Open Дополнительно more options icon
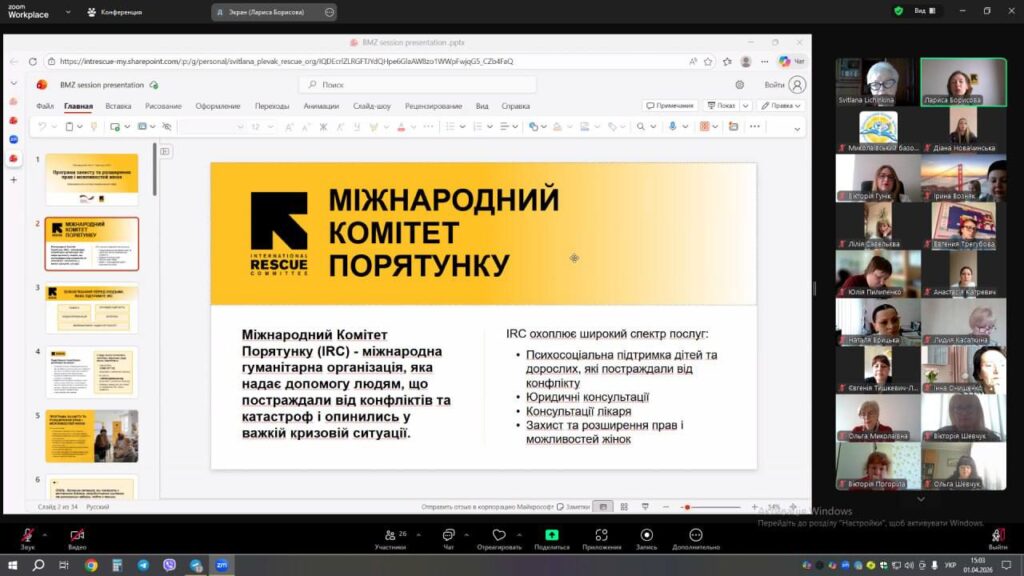Viewport: 1024px width, 576px height. click(x=695, y=536)
